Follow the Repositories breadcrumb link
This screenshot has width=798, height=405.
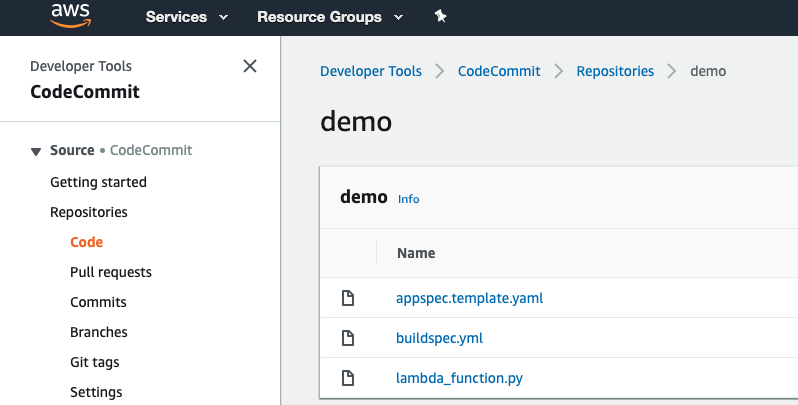(615, 71)
